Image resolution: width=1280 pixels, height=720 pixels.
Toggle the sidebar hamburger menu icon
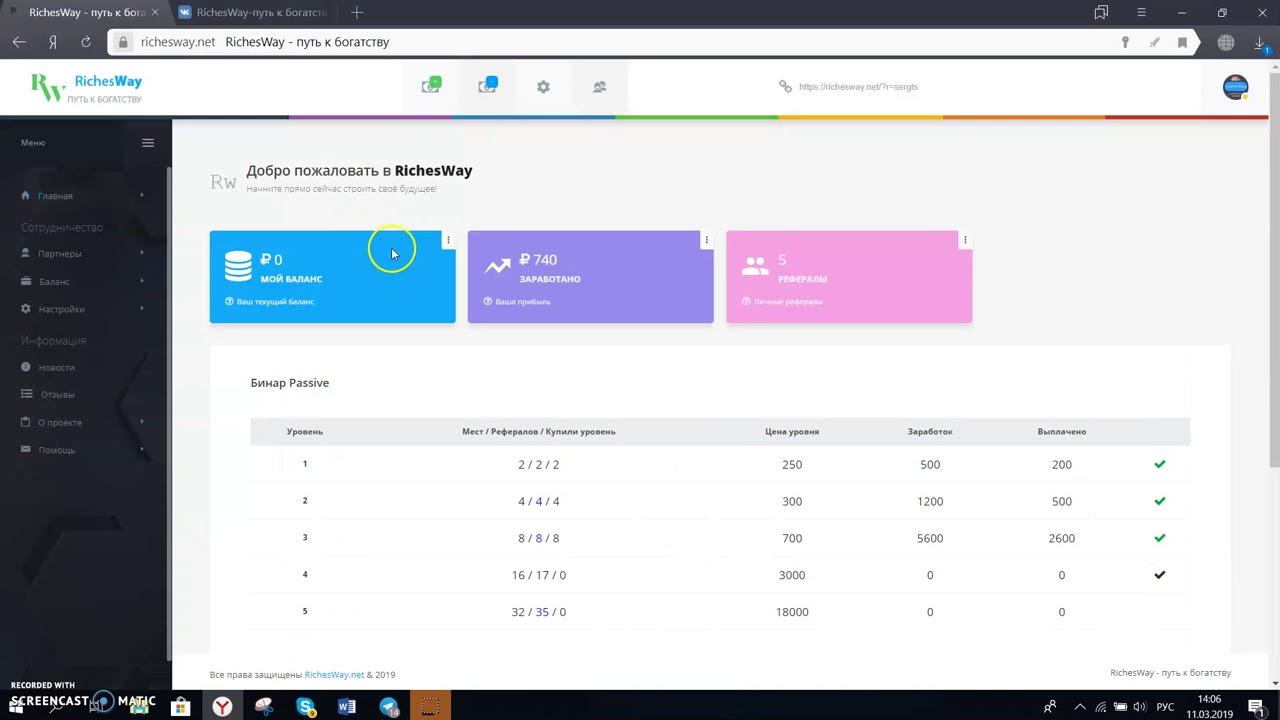point(148,143)
